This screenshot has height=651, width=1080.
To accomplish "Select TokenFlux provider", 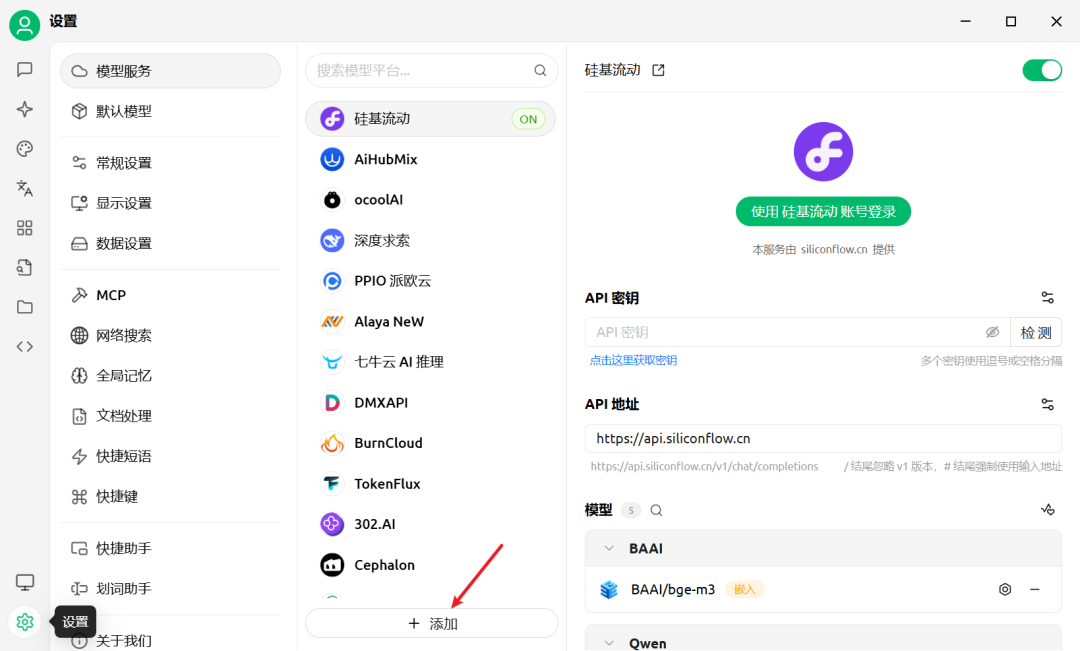I will (430, 484).
